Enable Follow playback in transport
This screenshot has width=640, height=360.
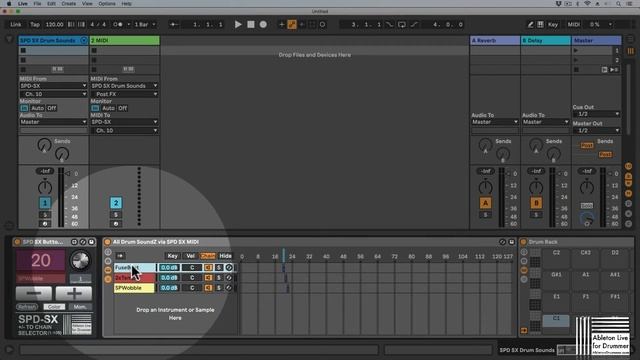coord(174,24)
